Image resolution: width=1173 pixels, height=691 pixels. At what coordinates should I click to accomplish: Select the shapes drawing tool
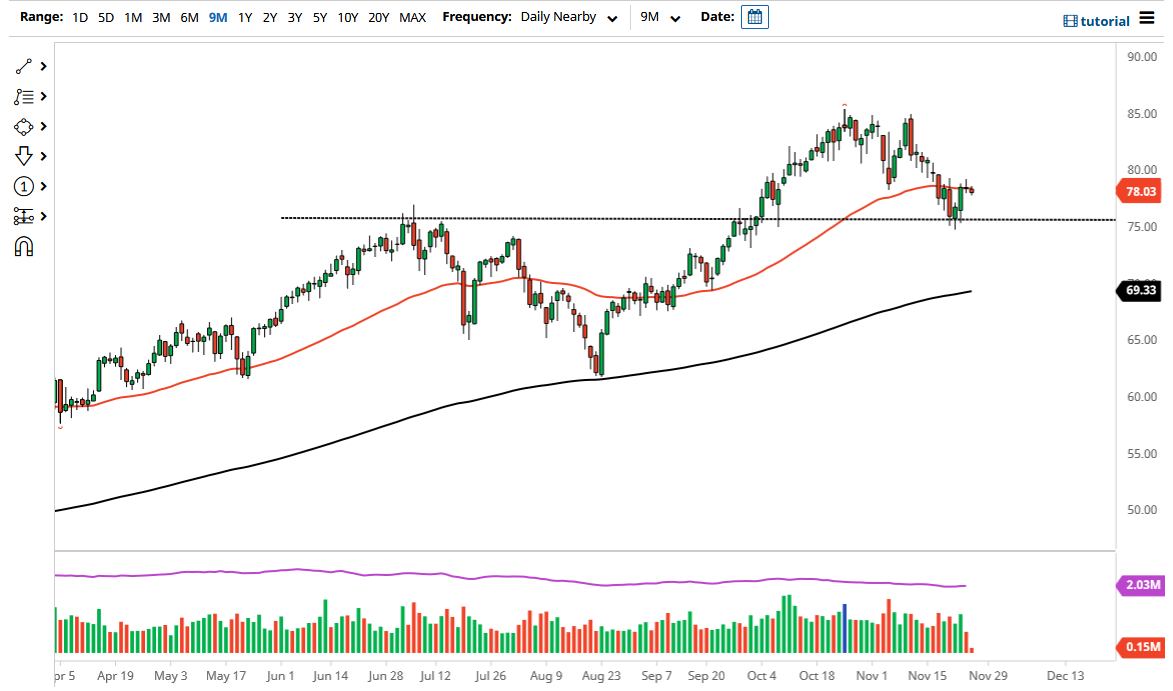tap(22, 126)
